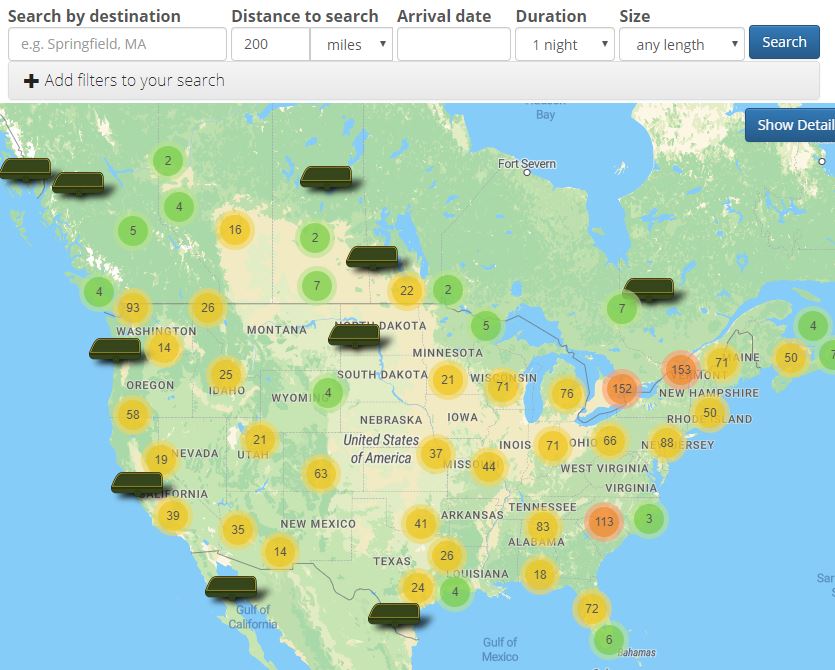The image size is (835, 670).
Task: Open the Duration dropdown showing 1 night
Action: (x=564, y=44)
